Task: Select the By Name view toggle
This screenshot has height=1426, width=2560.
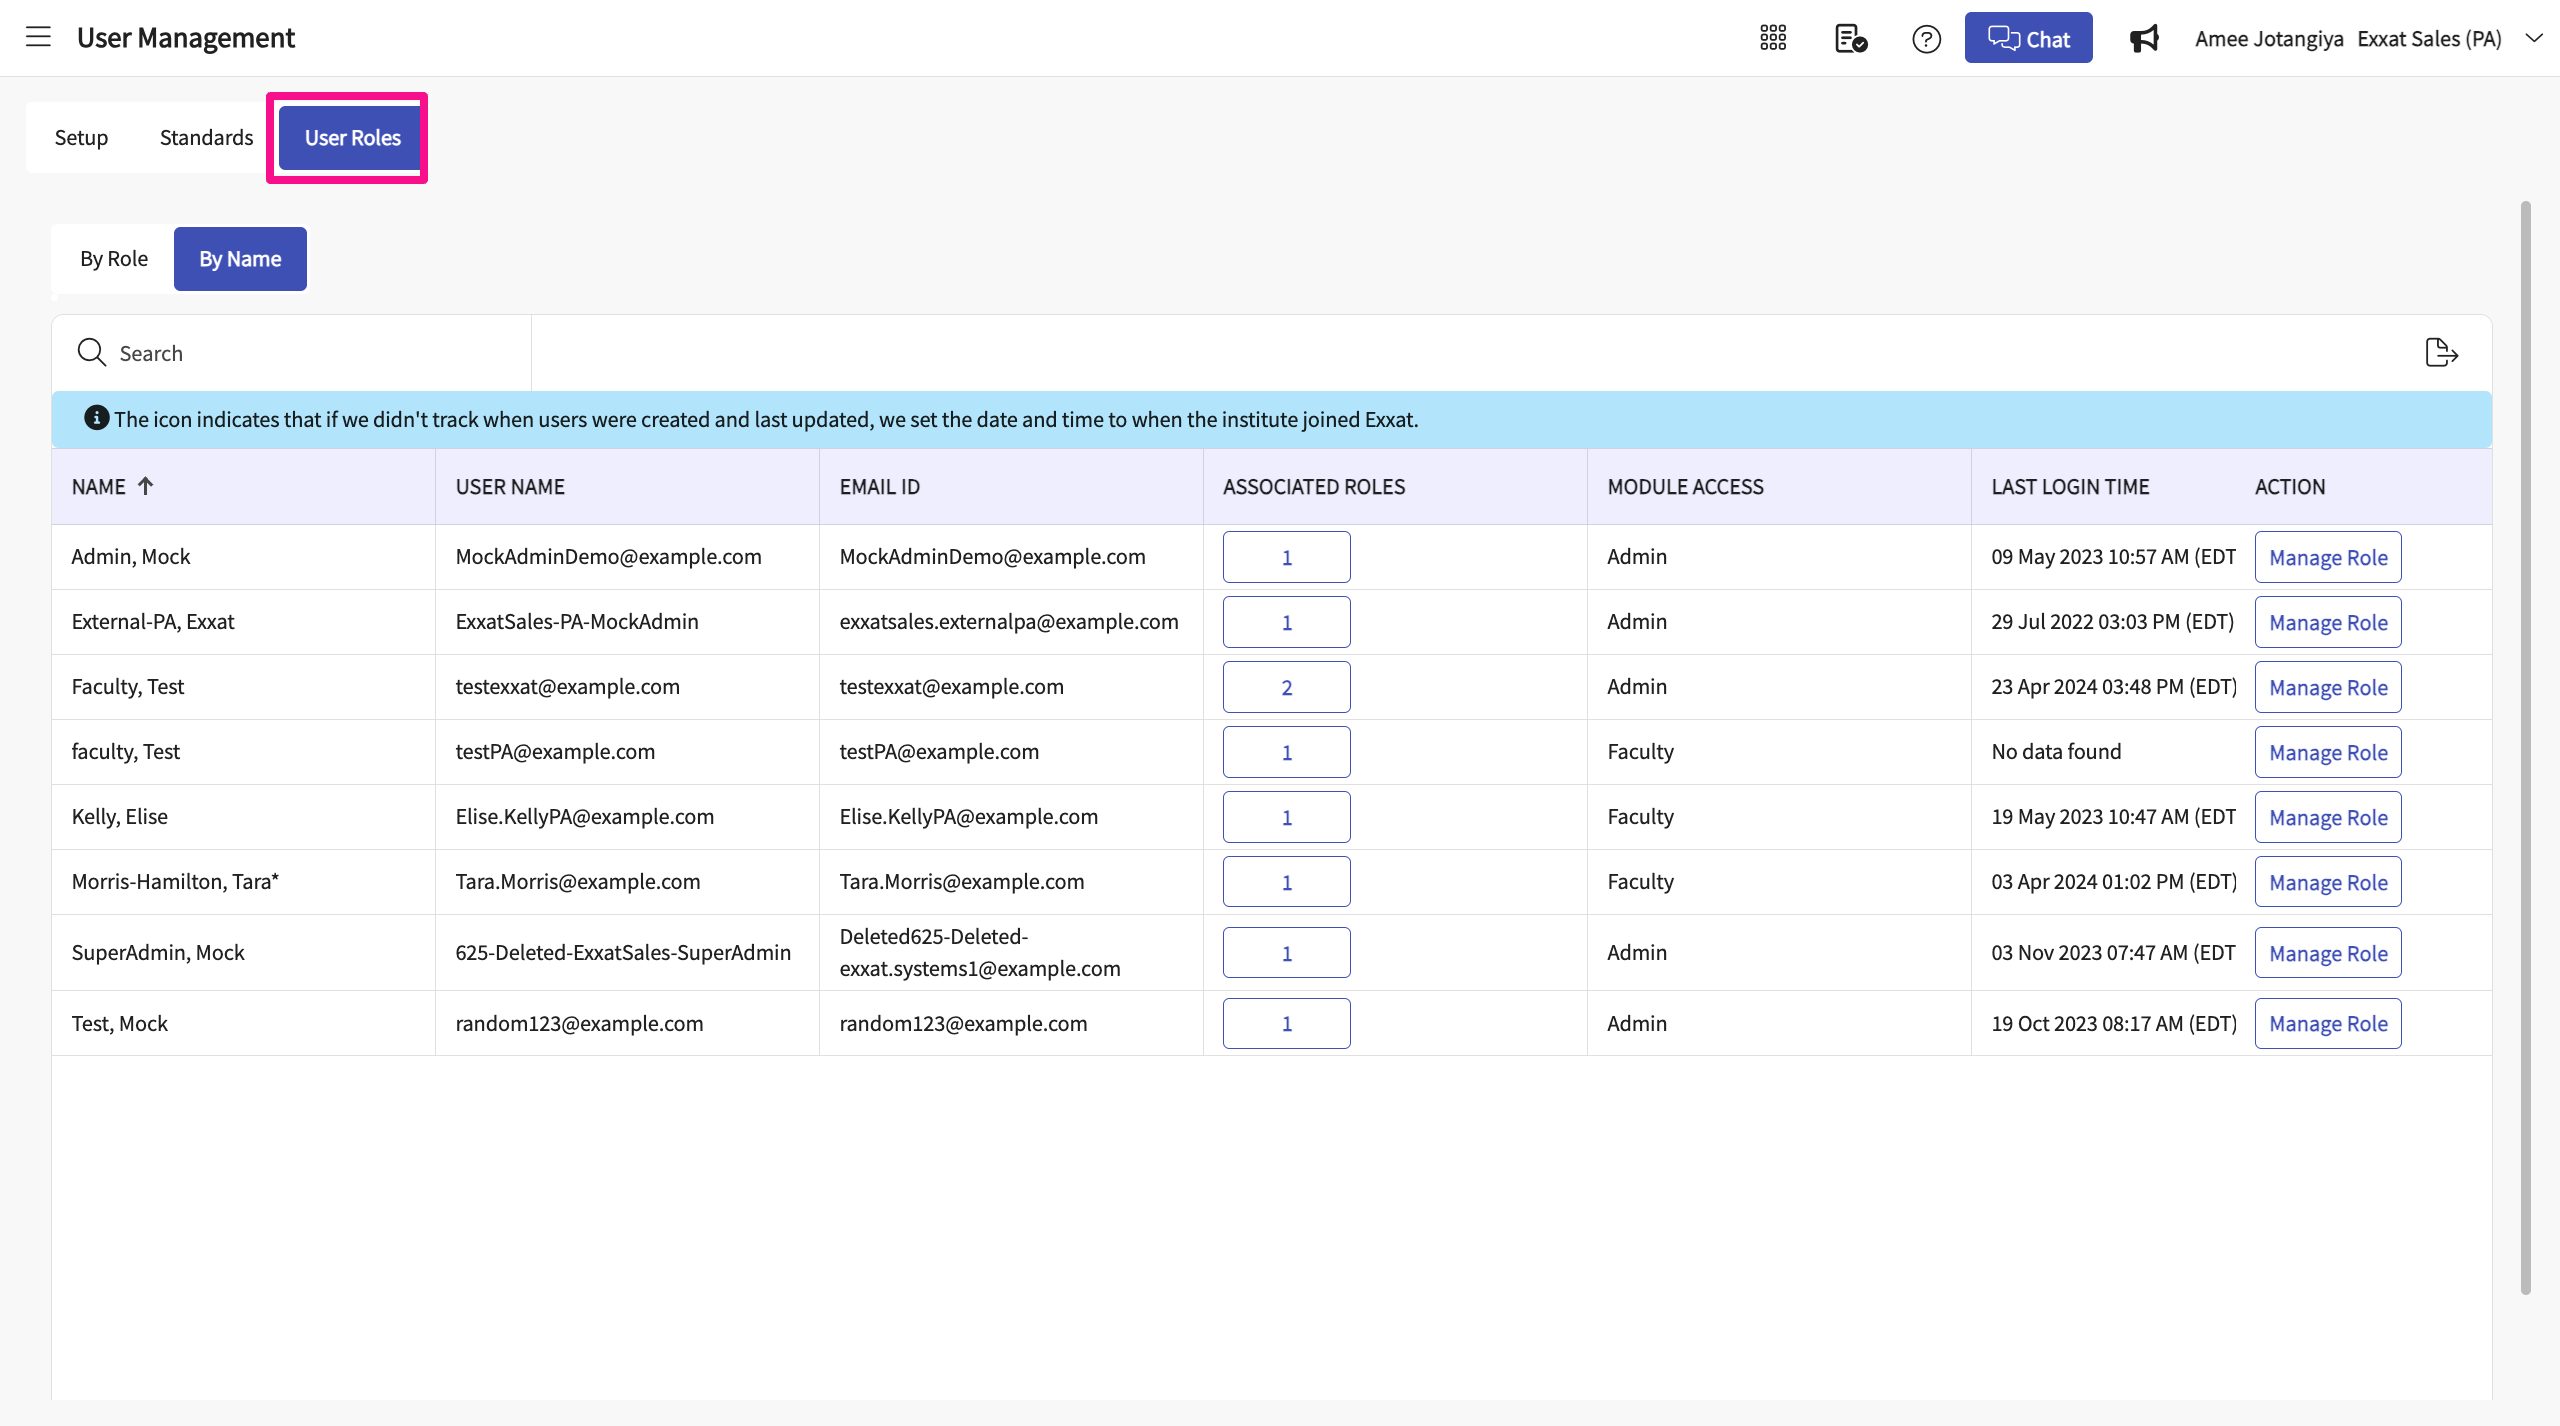Action: click(x=240, y=259)
